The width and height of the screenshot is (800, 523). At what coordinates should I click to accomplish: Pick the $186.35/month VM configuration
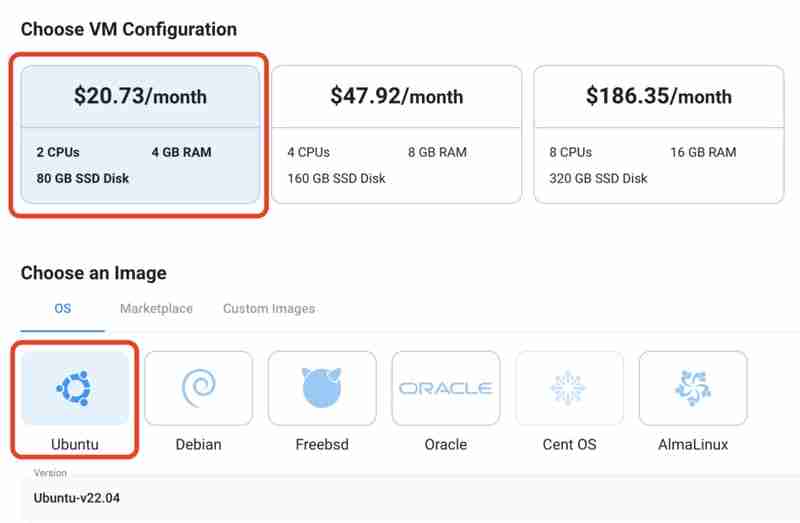pos(658,97)
